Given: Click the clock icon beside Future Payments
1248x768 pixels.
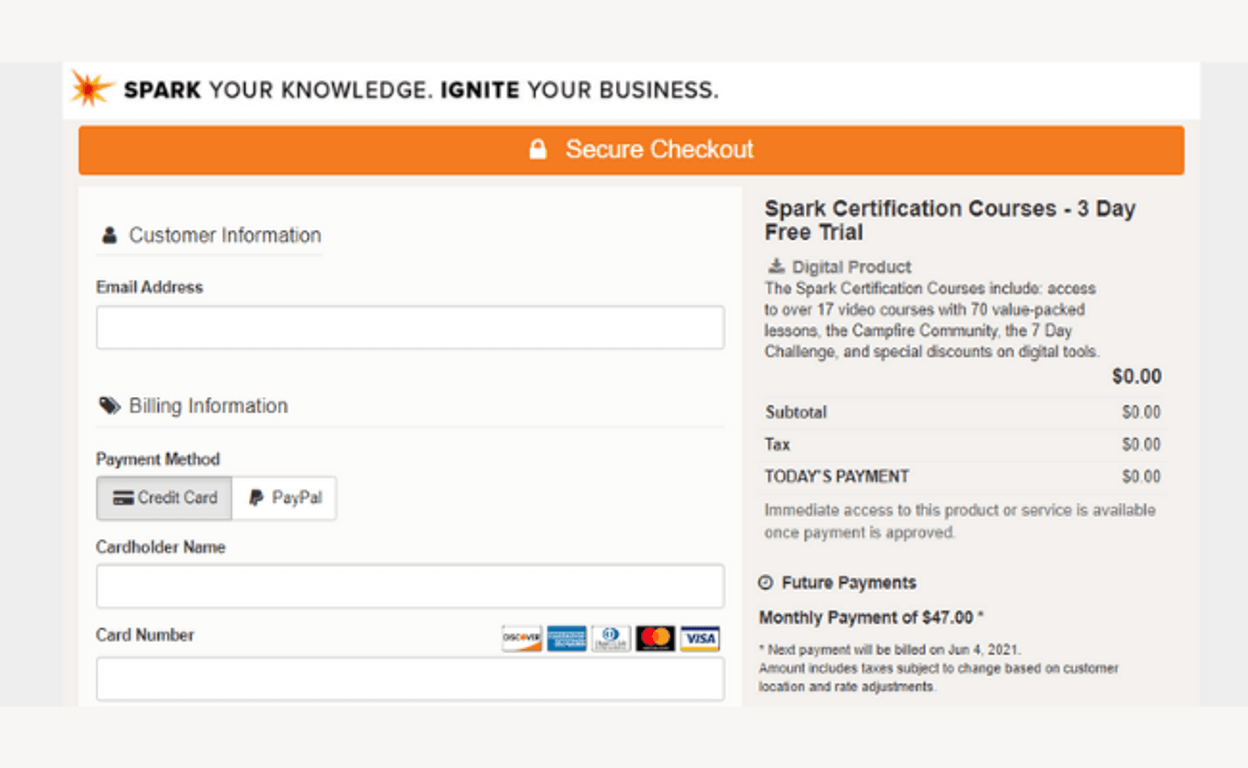Looking at the screenshot, I should pyautogui.click(x=766, y=583).
